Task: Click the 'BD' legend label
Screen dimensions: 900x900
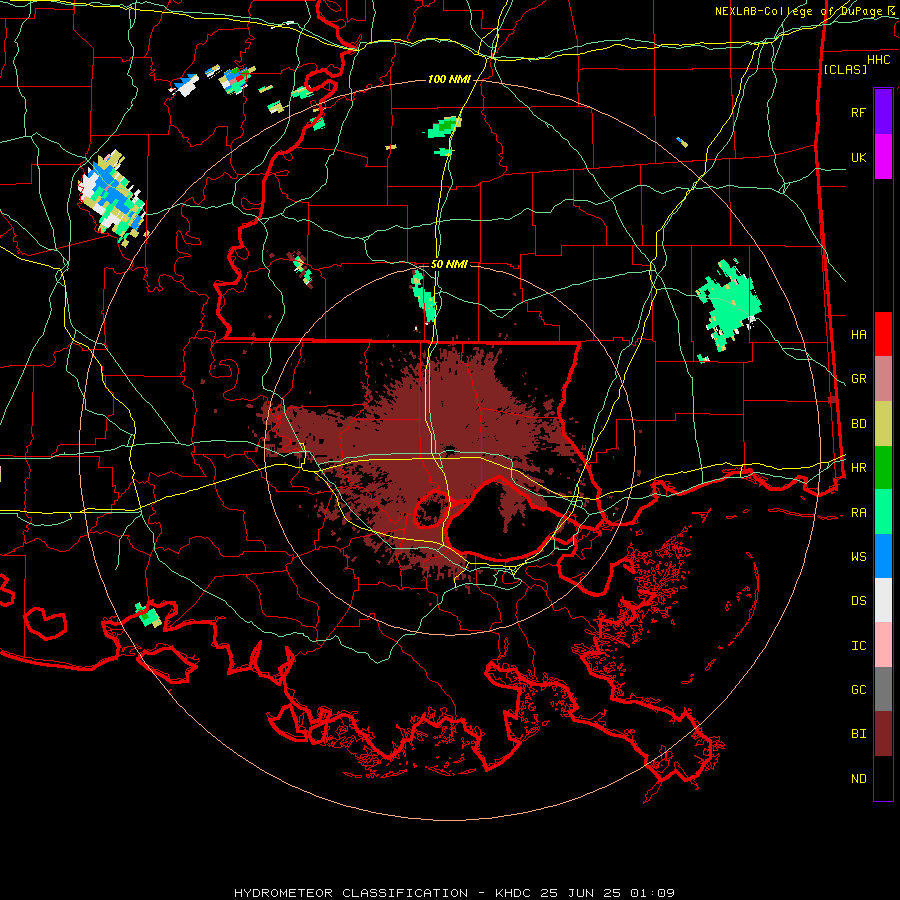Action: tap(858, 424)
